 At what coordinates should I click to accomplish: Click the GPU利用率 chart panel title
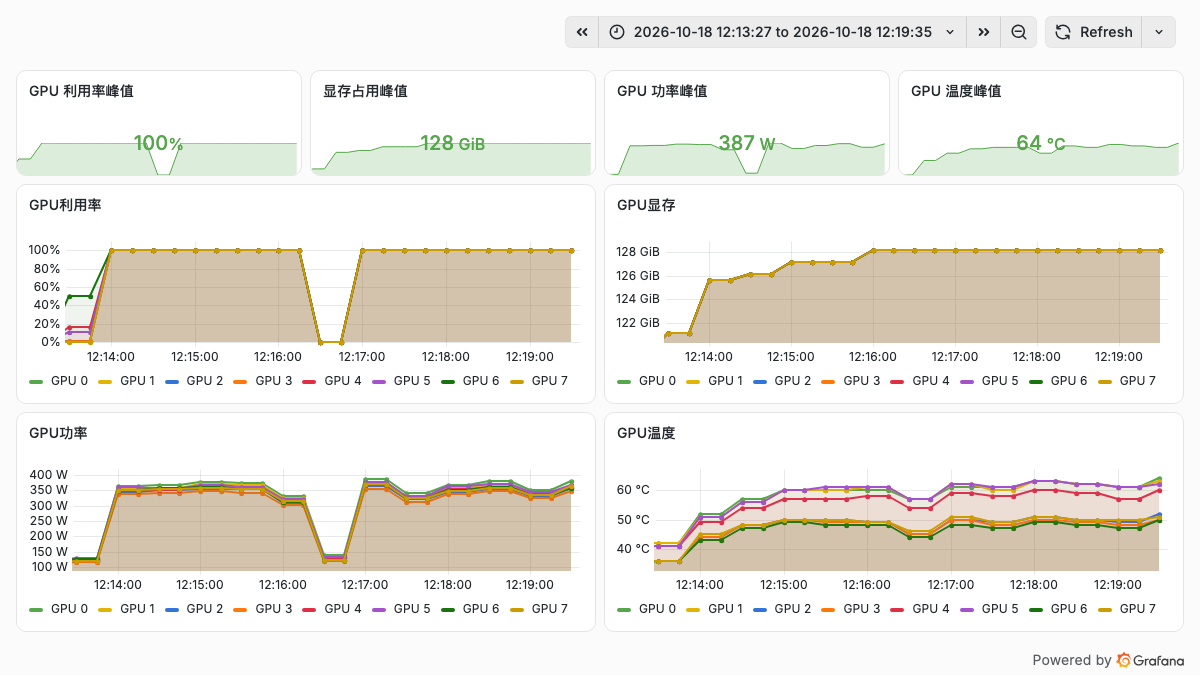click(65, 205)
